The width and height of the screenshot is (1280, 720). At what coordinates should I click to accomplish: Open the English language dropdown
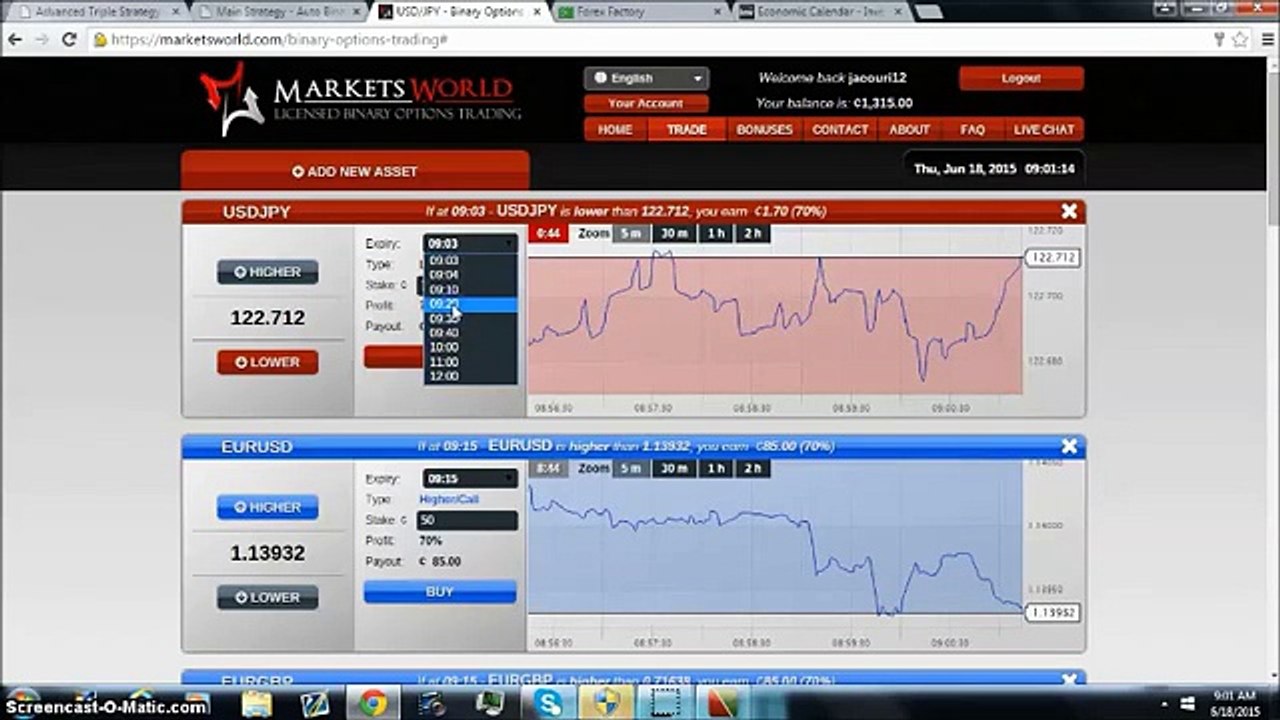click(x=646, y=78)
